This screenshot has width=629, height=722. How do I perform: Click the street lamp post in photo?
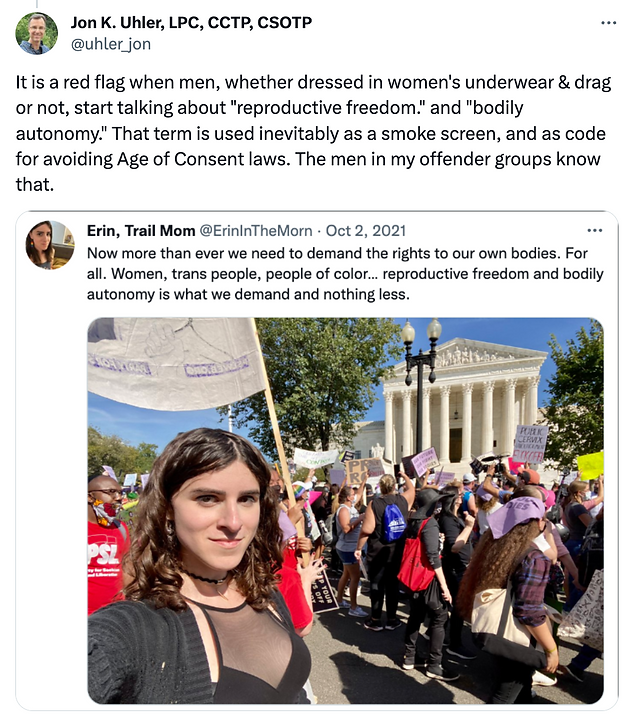coord(420,387)
